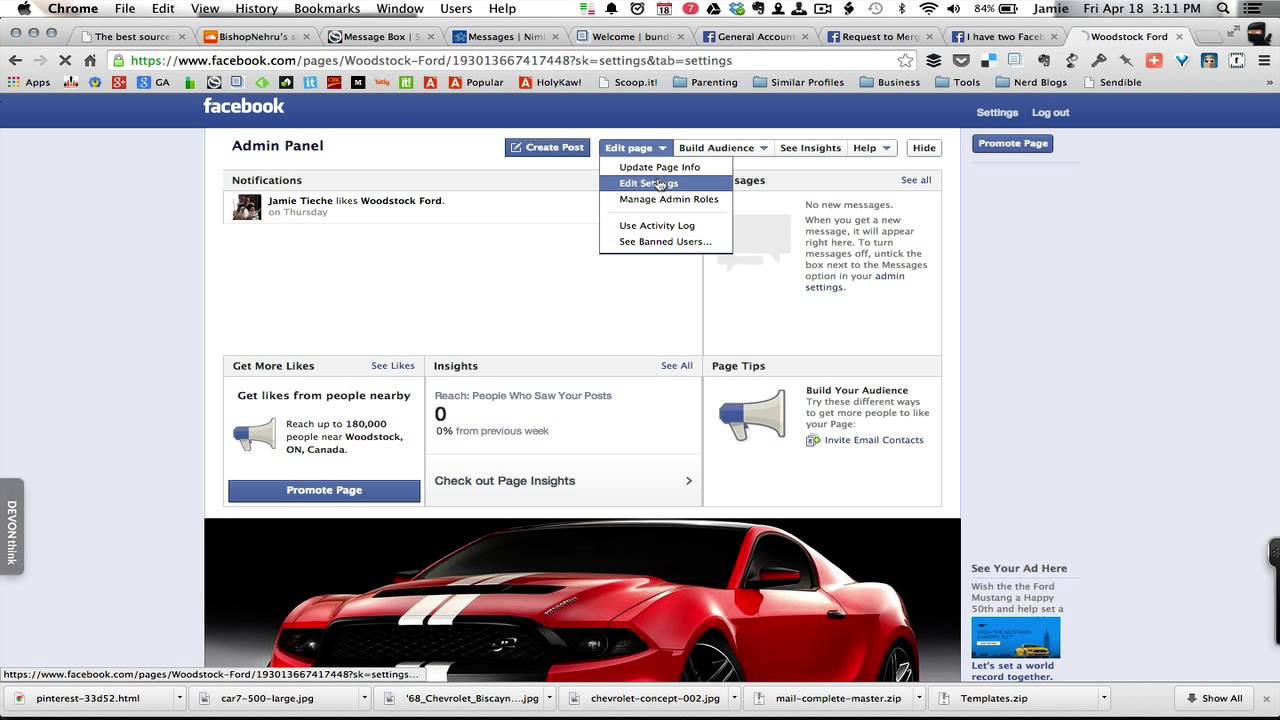Open macOS Spotlight search icon
Viewport: 1280px width, 720px height.
click(x=1223, y=9)
